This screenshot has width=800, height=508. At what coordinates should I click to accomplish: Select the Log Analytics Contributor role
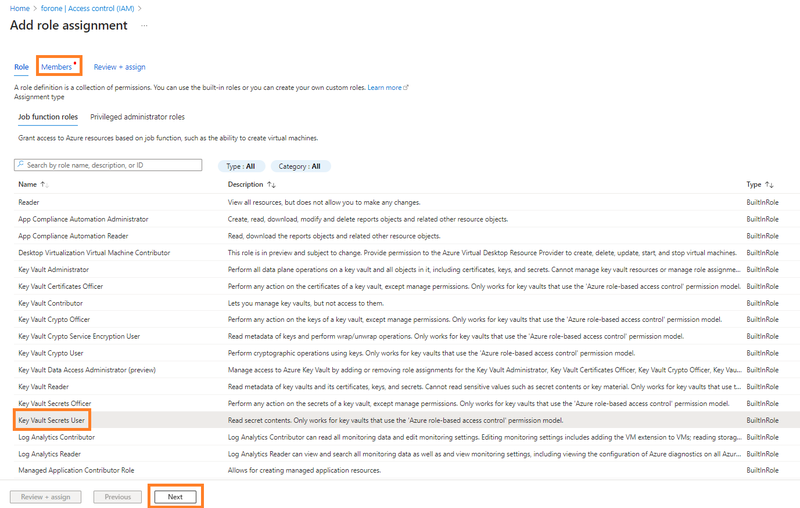coord(56,438)
